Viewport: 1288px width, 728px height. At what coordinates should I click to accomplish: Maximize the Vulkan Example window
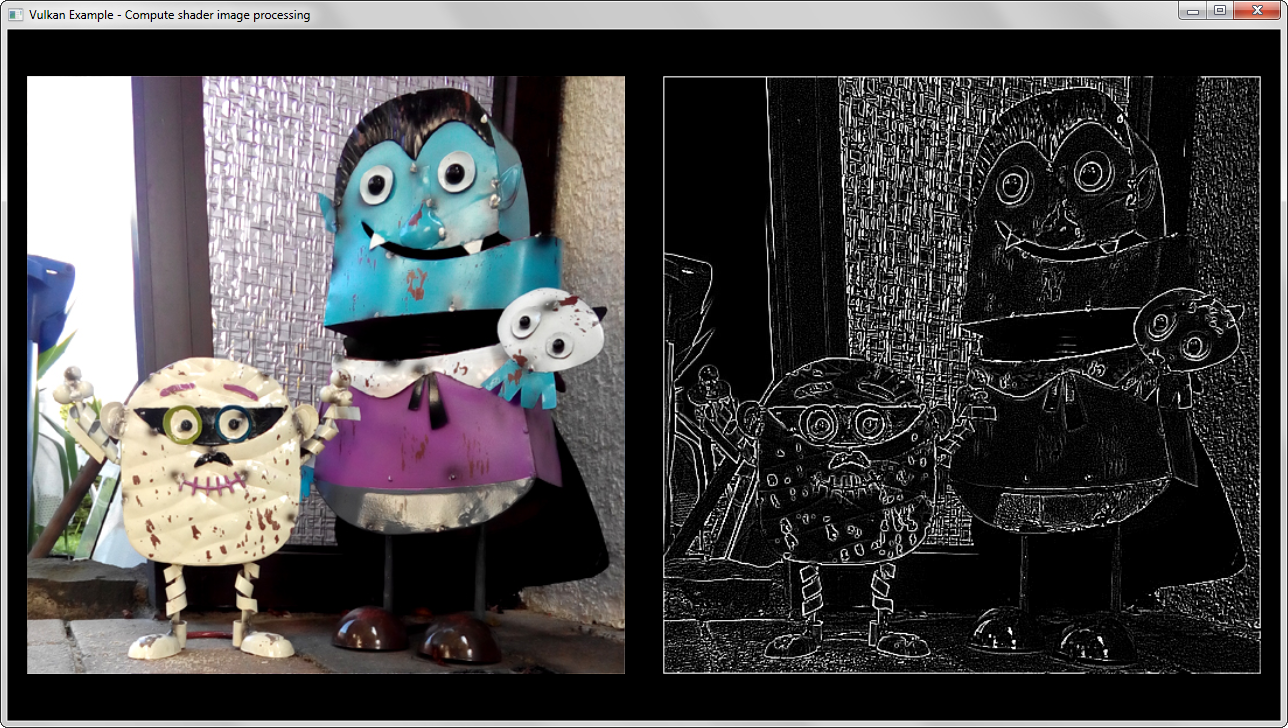pos(1219,11)
